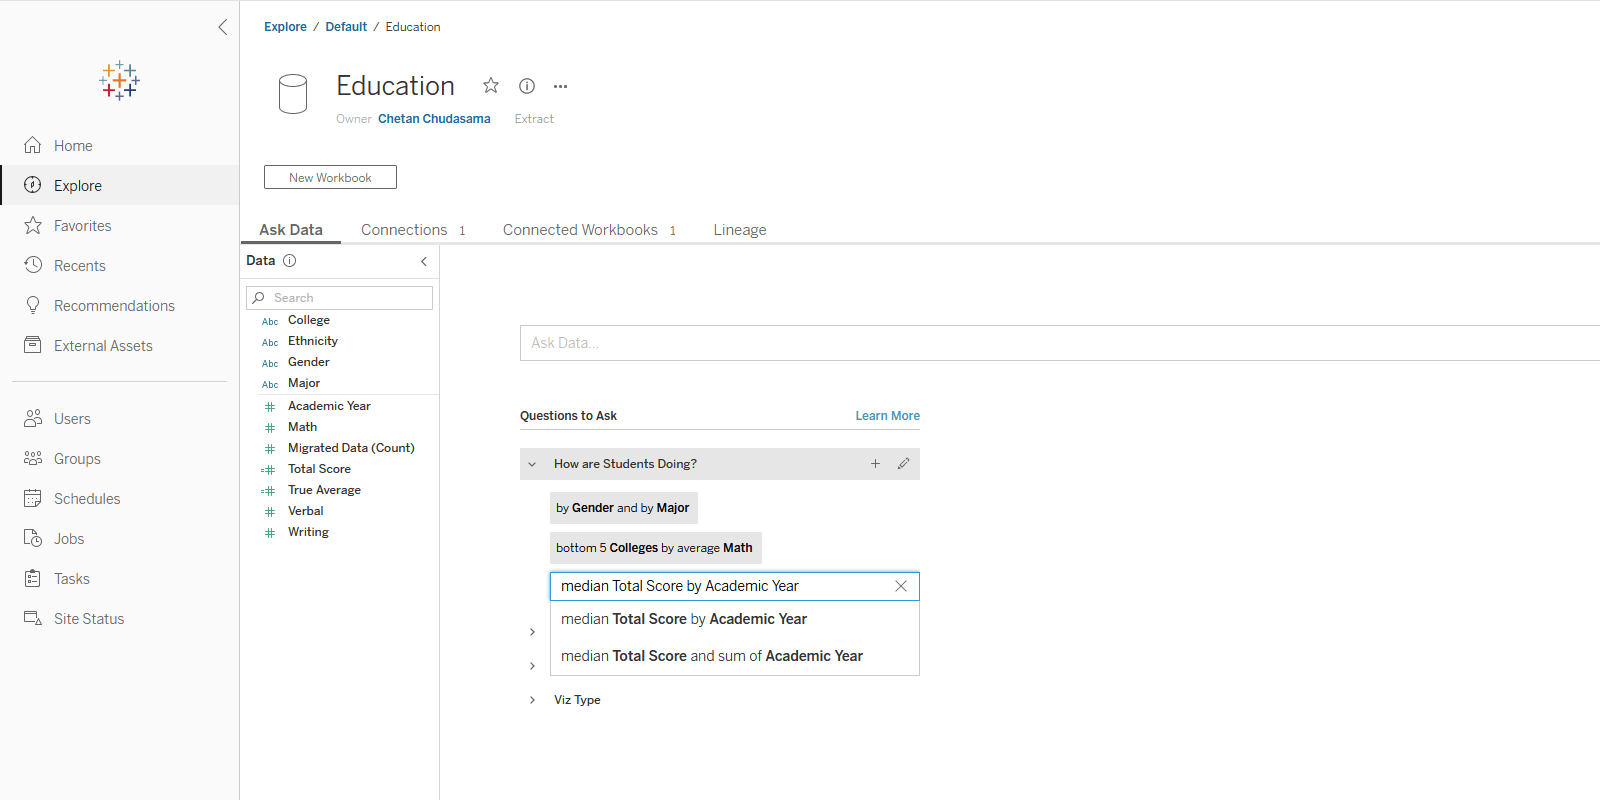The height and width of the screenshot is (800, 1600).
Task: Click the Explore breadcrumb link
Action: 285,27
